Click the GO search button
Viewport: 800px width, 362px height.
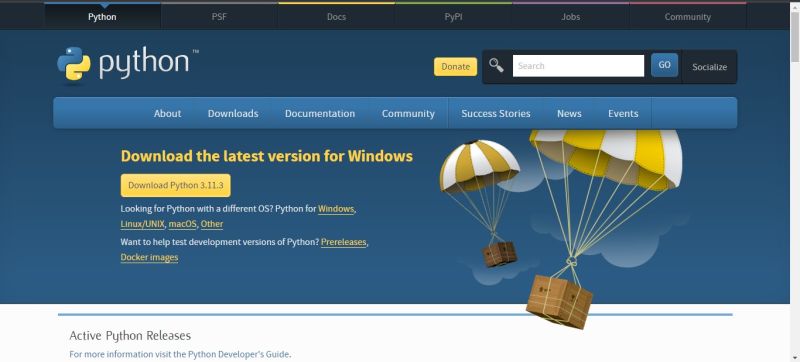click(x=664, y=65)
